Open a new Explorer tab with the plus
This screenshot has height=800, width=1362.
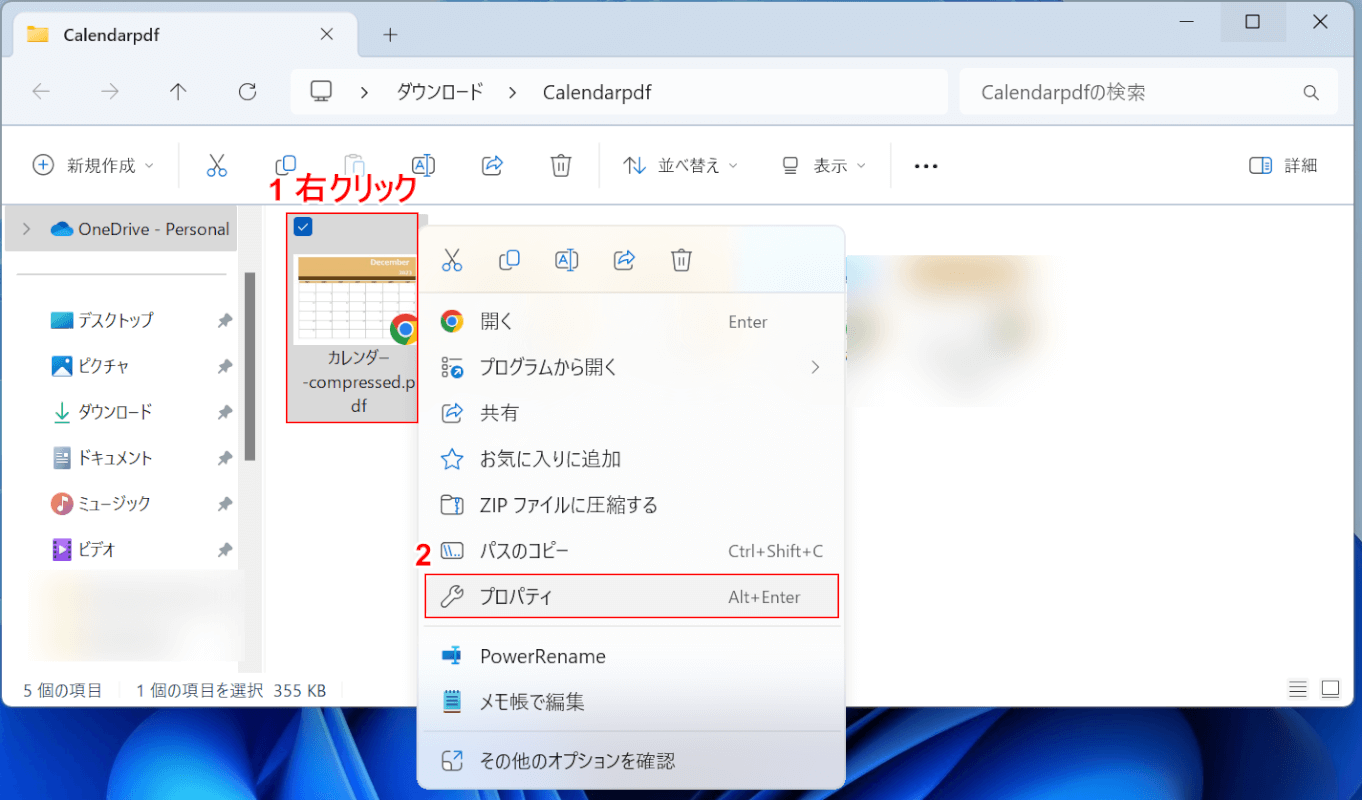pos(390,35)
